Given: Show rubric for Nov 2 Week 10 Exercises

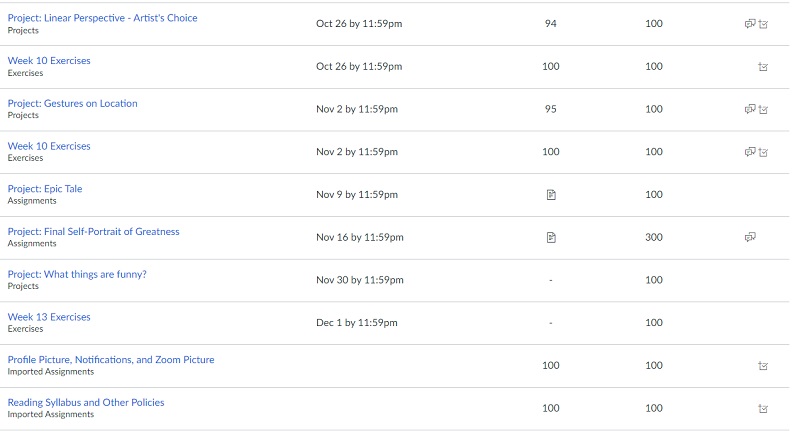Looking at the screenshot, I should point(763,153).
